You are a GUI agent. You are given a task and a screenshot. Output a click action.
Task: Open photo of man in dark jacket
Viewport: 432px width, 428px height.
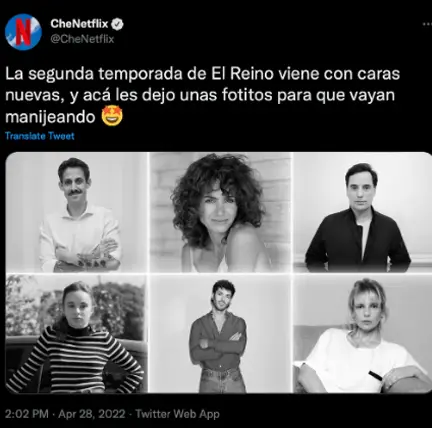[363, 212]
